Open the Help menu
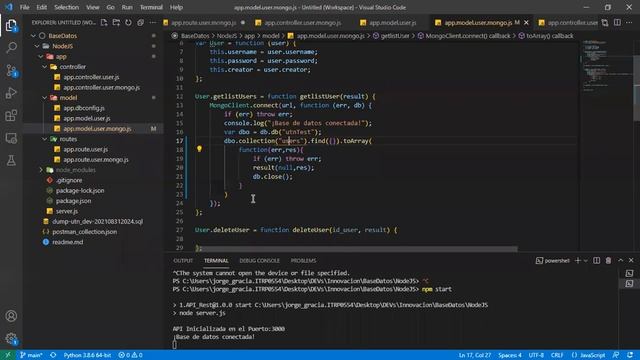Viewport: 640px width, 360px height. 176,7
